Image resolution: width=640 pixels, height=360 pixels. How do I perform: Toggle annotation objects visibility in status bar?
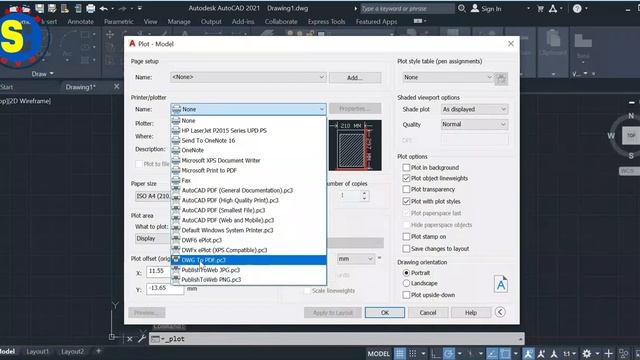528,353
